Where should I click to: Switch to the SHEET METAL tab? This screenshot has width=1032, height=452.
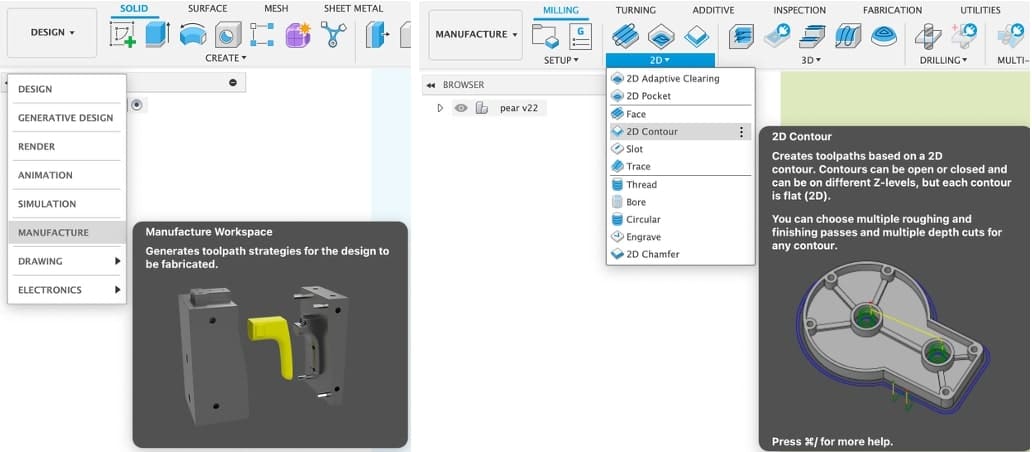[353, 9]
